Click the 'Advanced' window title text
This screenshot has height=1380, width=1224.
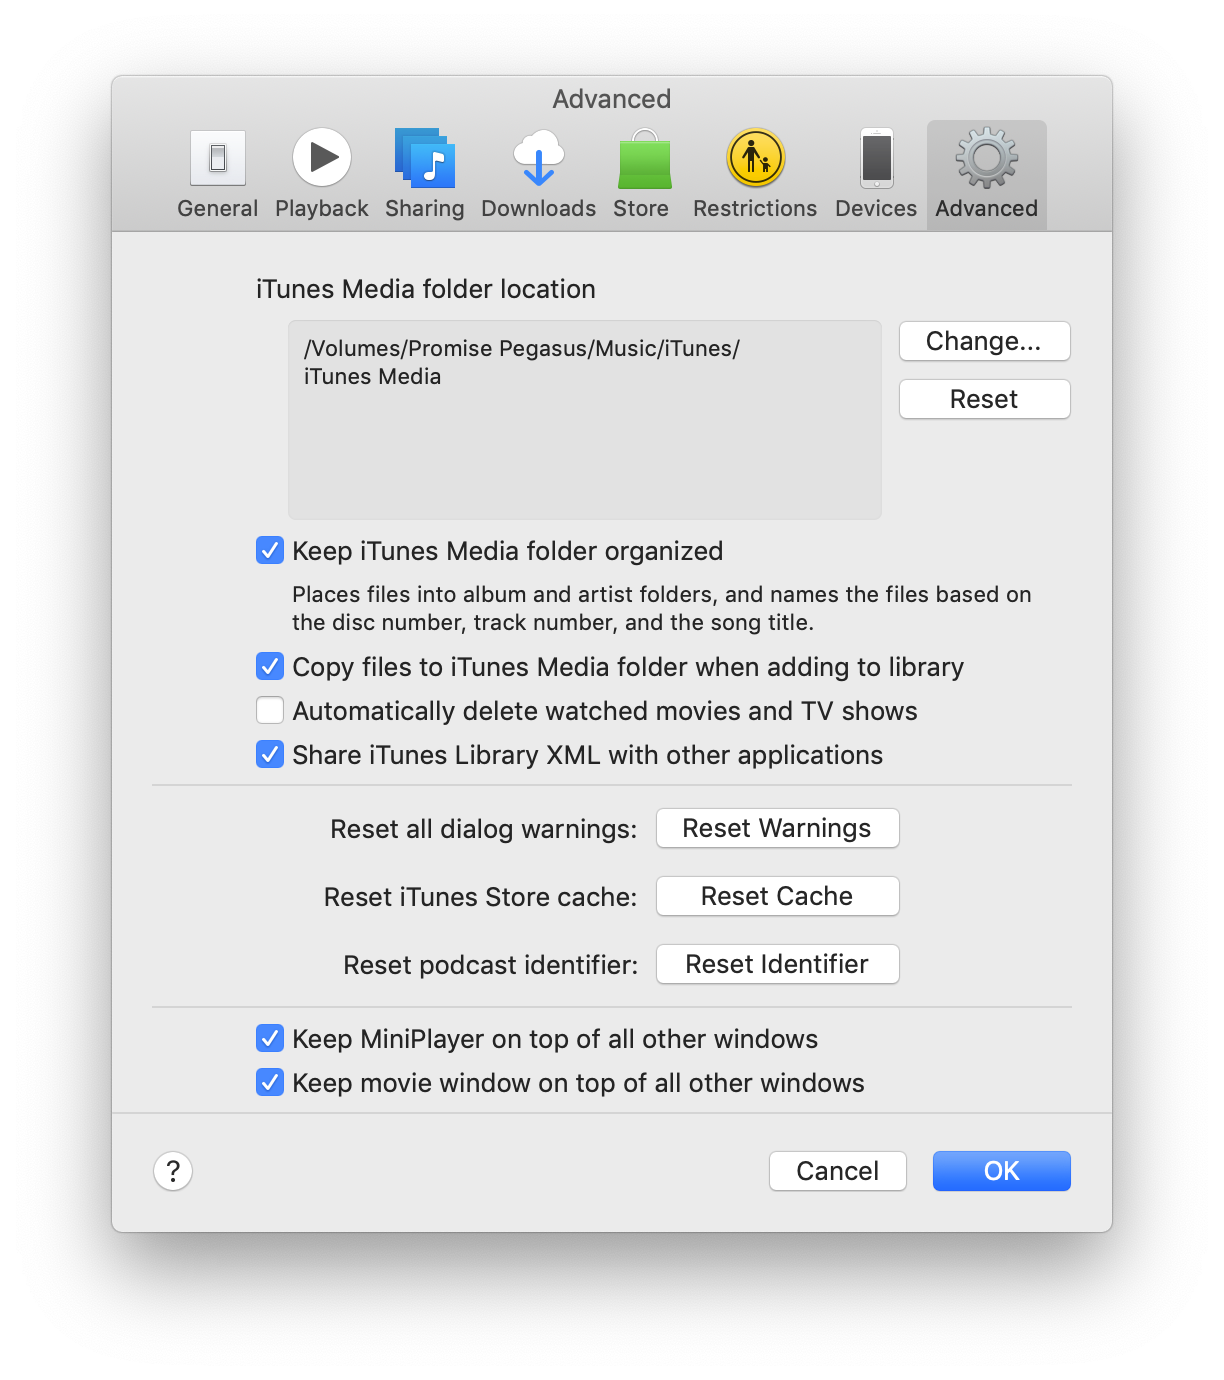coord(612,99)
